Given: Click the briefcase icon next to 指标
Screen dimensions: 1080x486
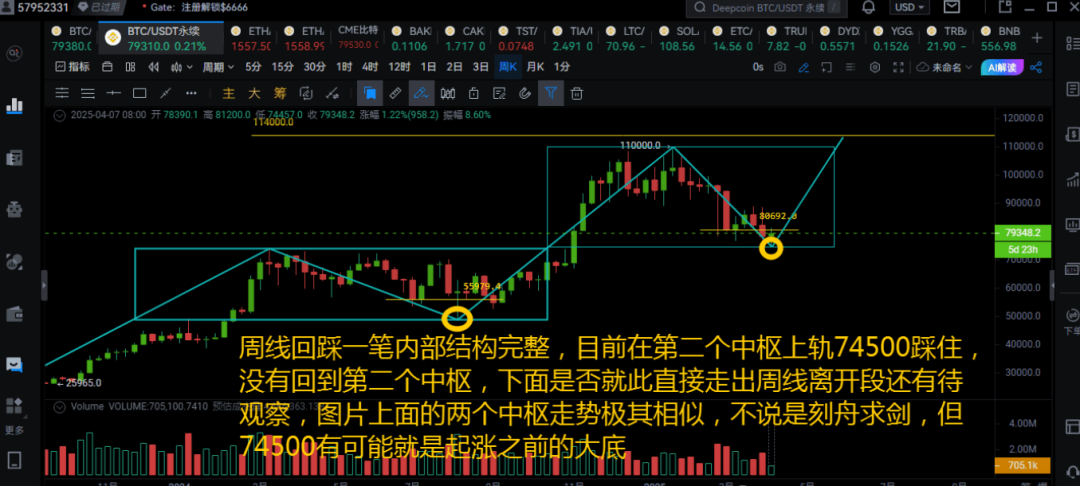Looking at the screenshot, I should (107, 67).
